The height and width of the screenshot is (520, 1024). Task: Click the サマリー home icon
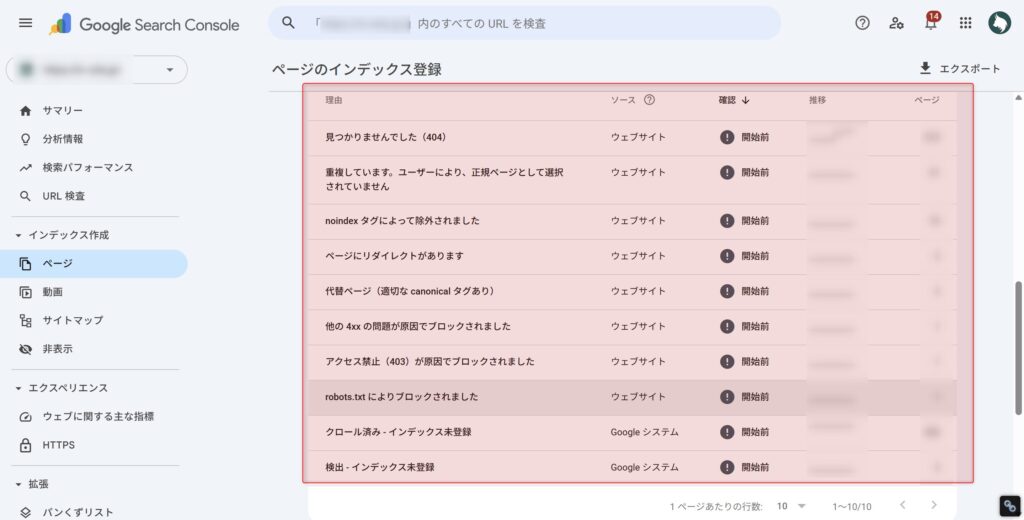25,110
